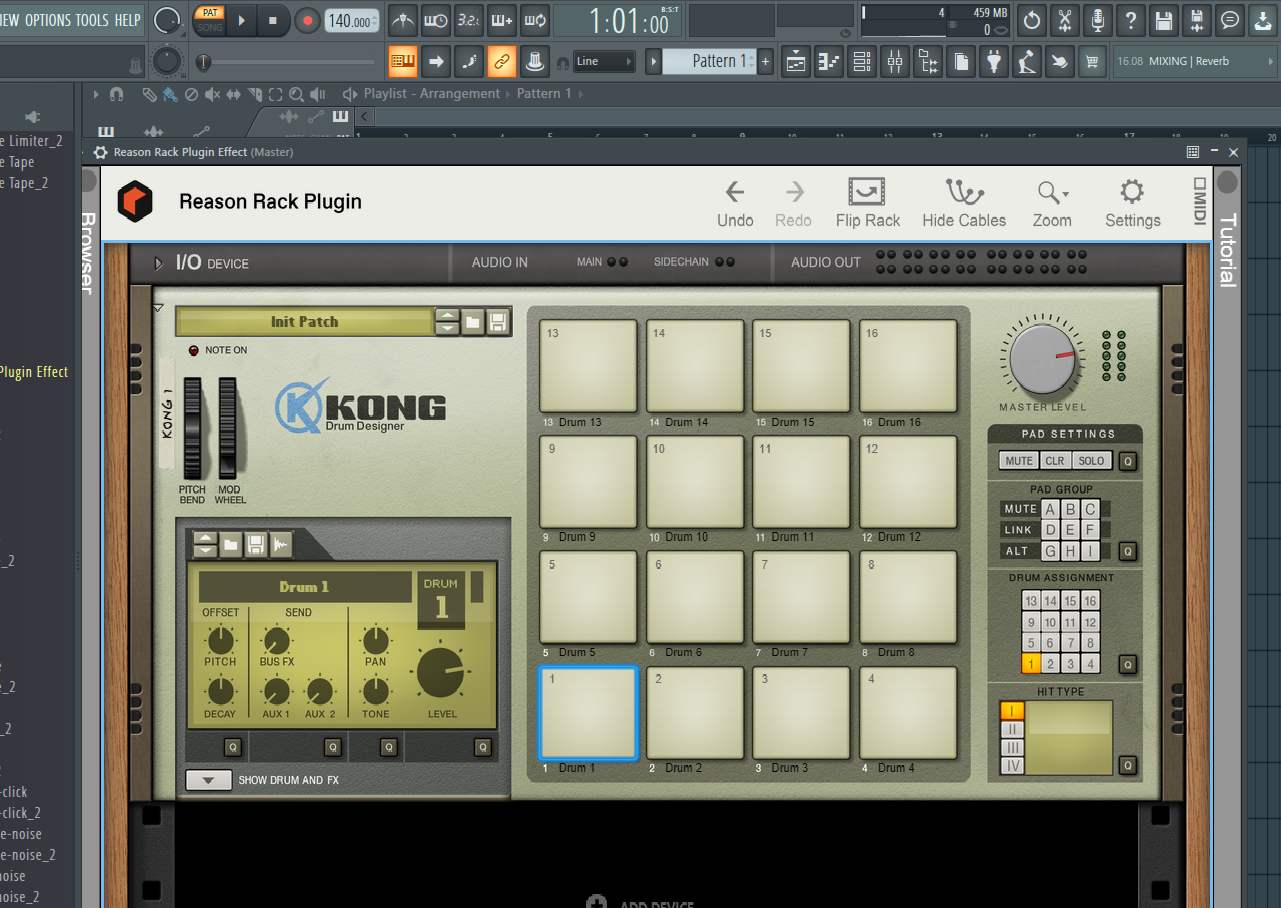Click the audio editor scissors icon
The image size is (1281, 908).
1064,20
